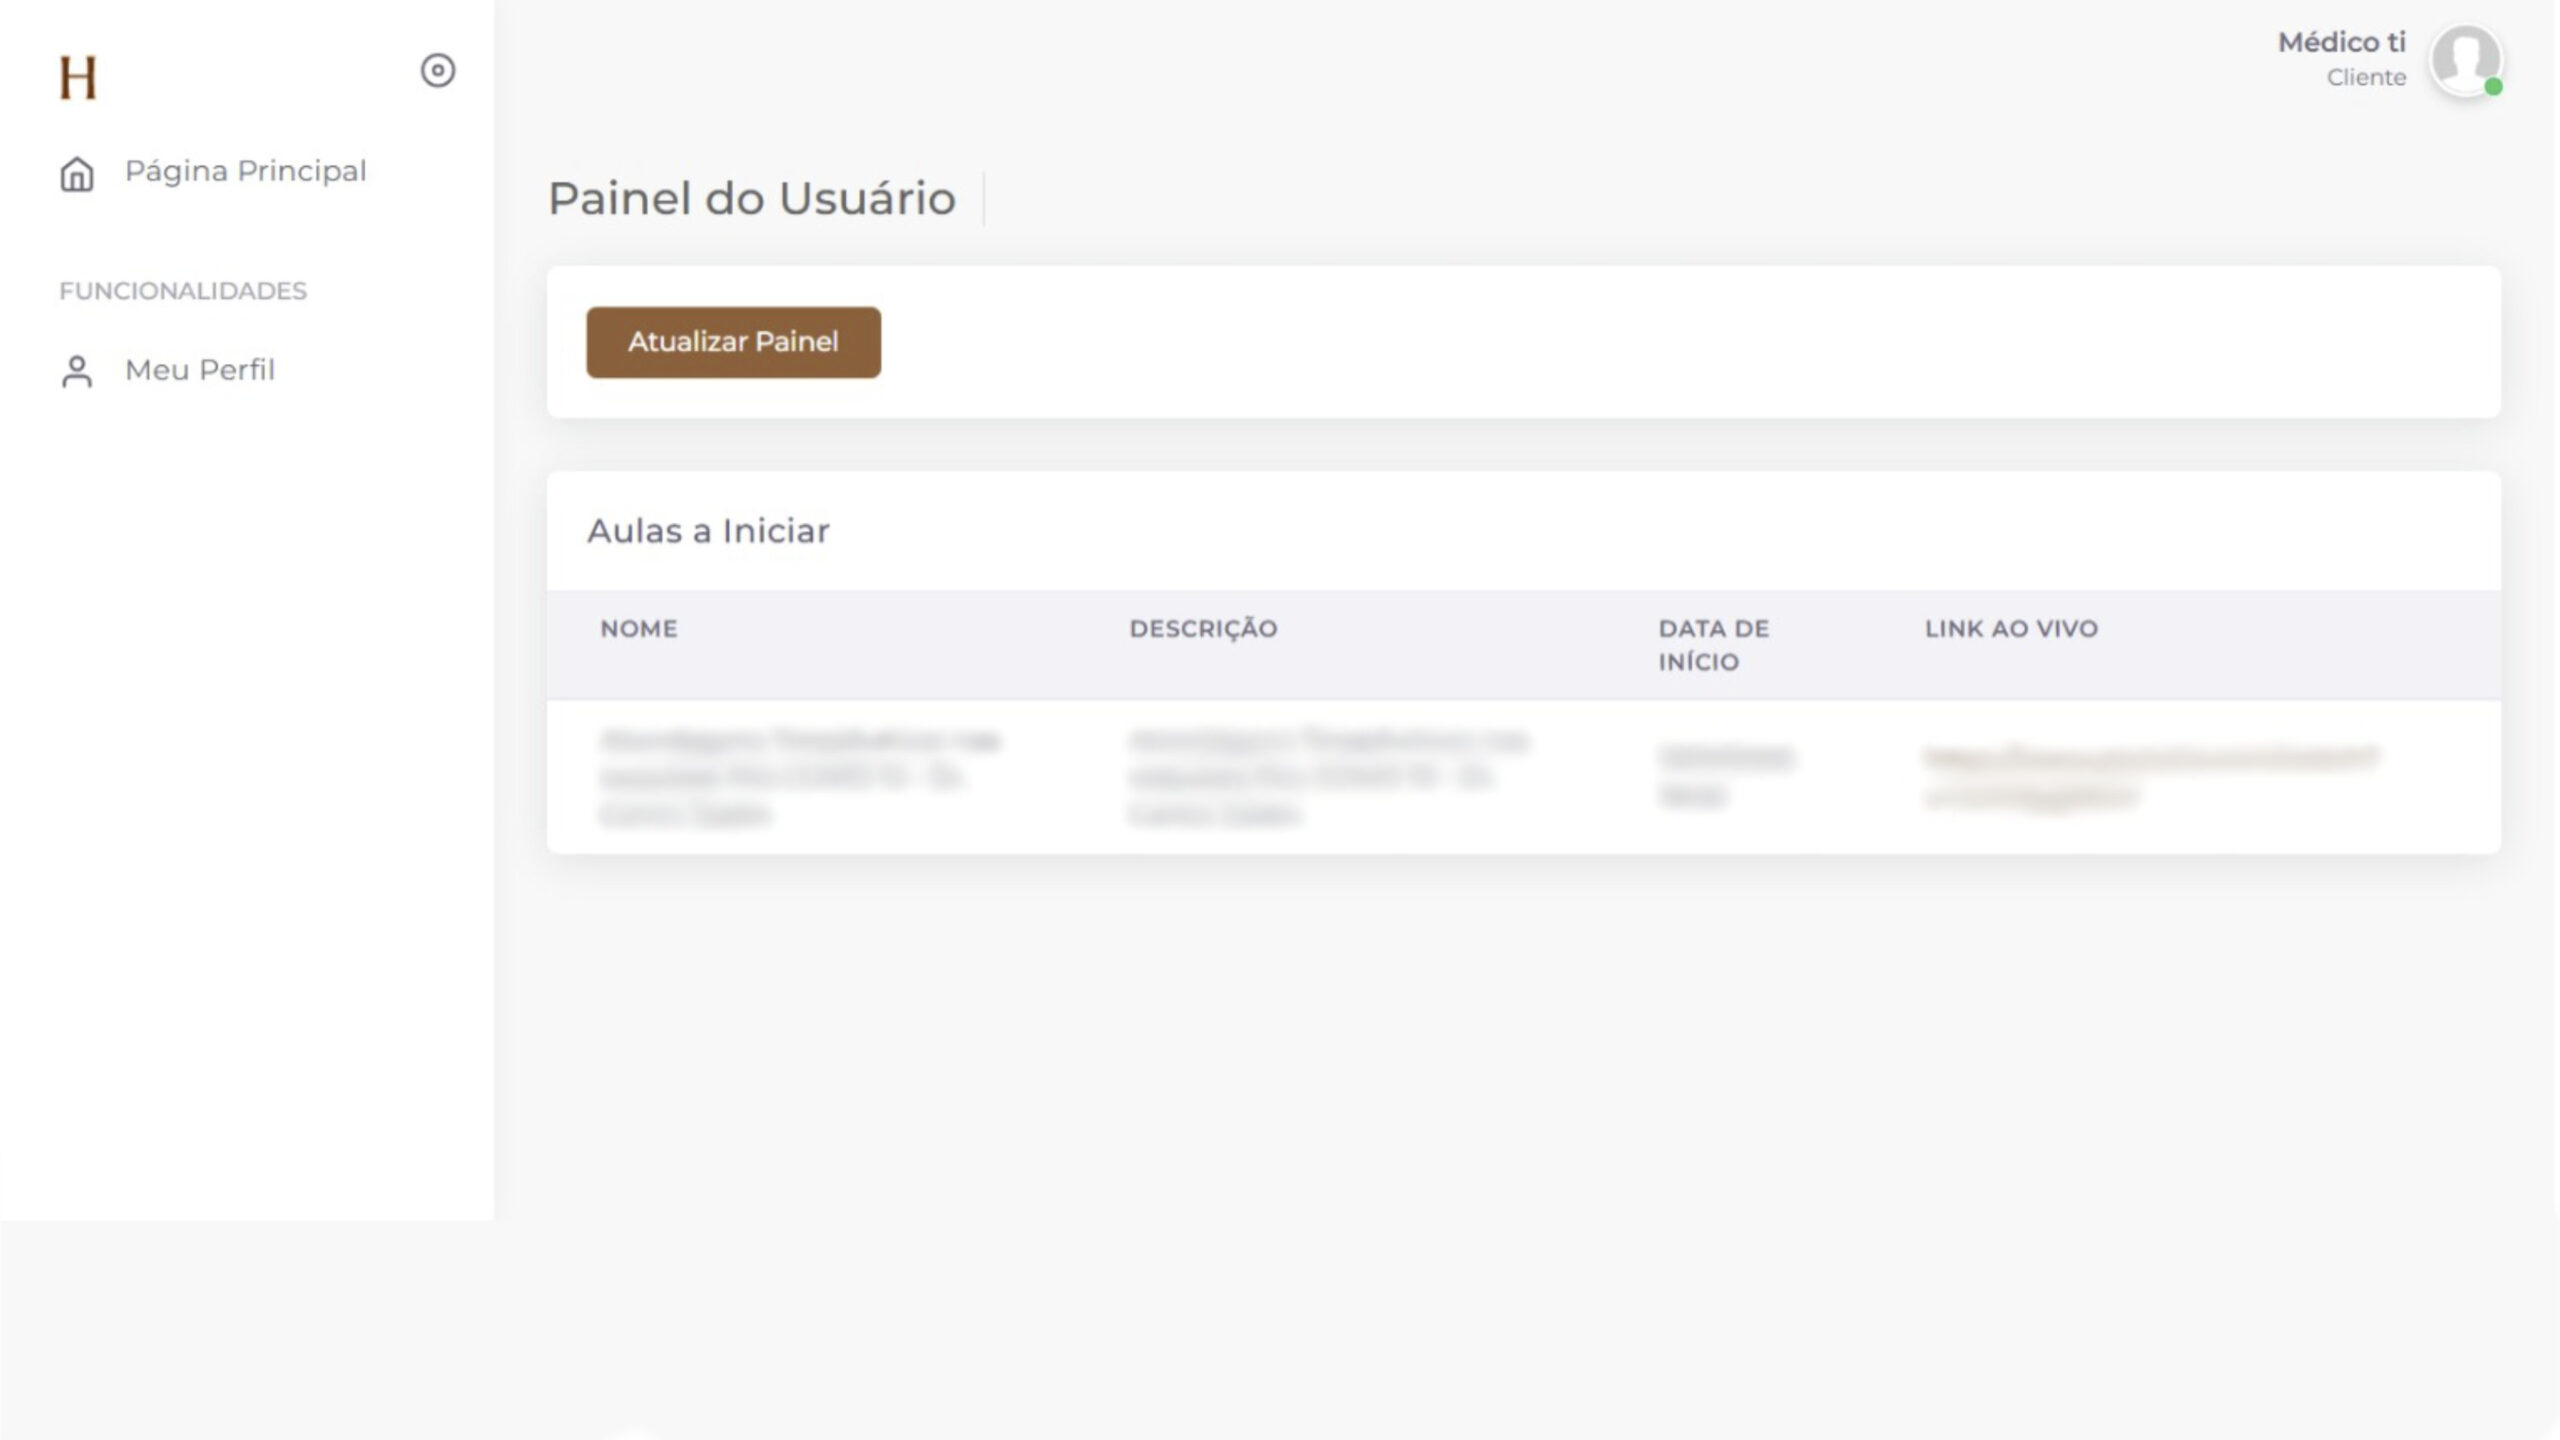Click the person icon beside Meu Perfil
Image resolution: width=2560 pixels, height=1440 pixels.
[77, 371]
